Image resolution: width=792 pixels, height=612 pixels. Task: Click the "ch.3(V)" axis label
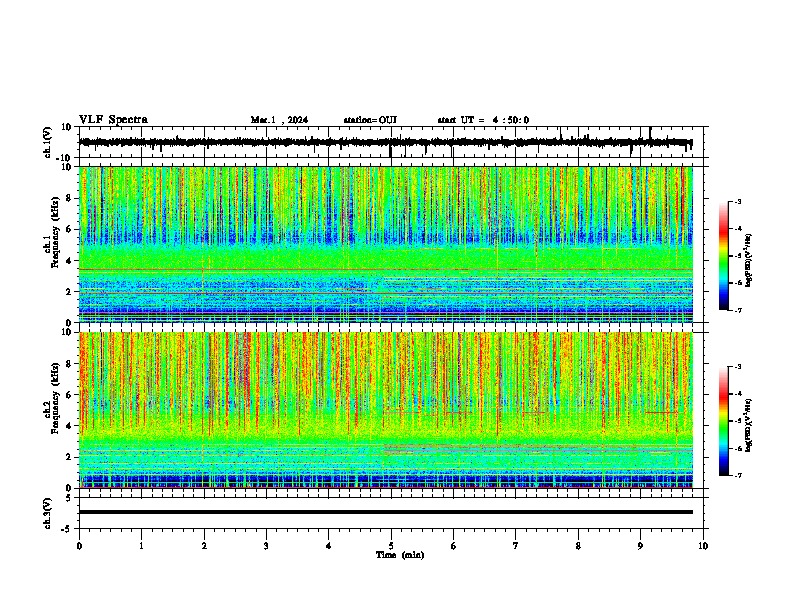pos(48,514)
